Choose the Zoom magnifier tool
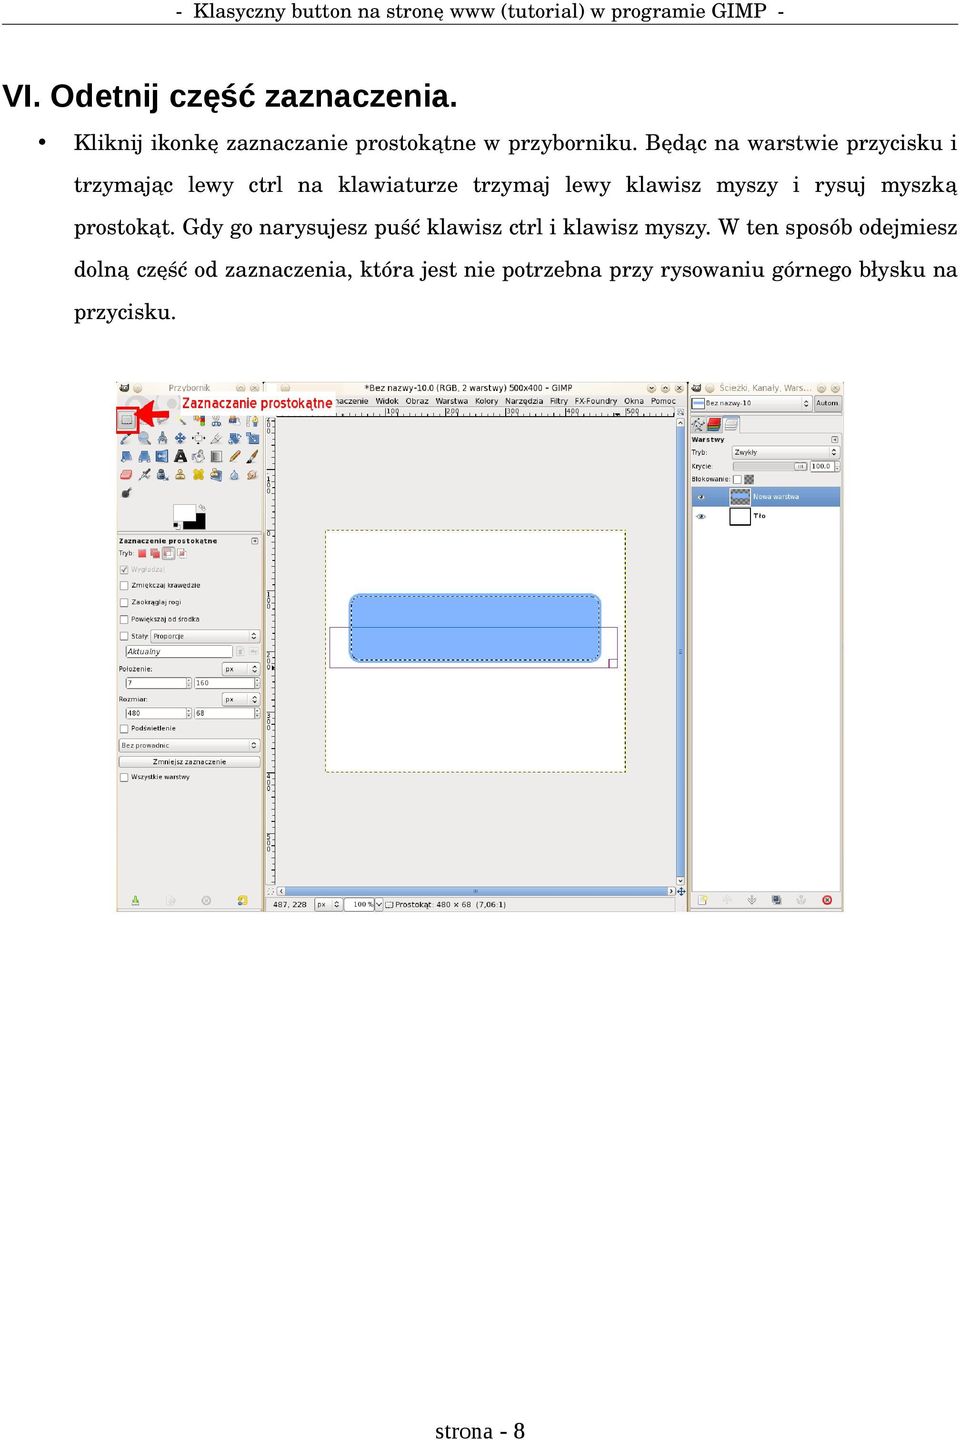960x1440 pixels. click(x=144, y=438)
